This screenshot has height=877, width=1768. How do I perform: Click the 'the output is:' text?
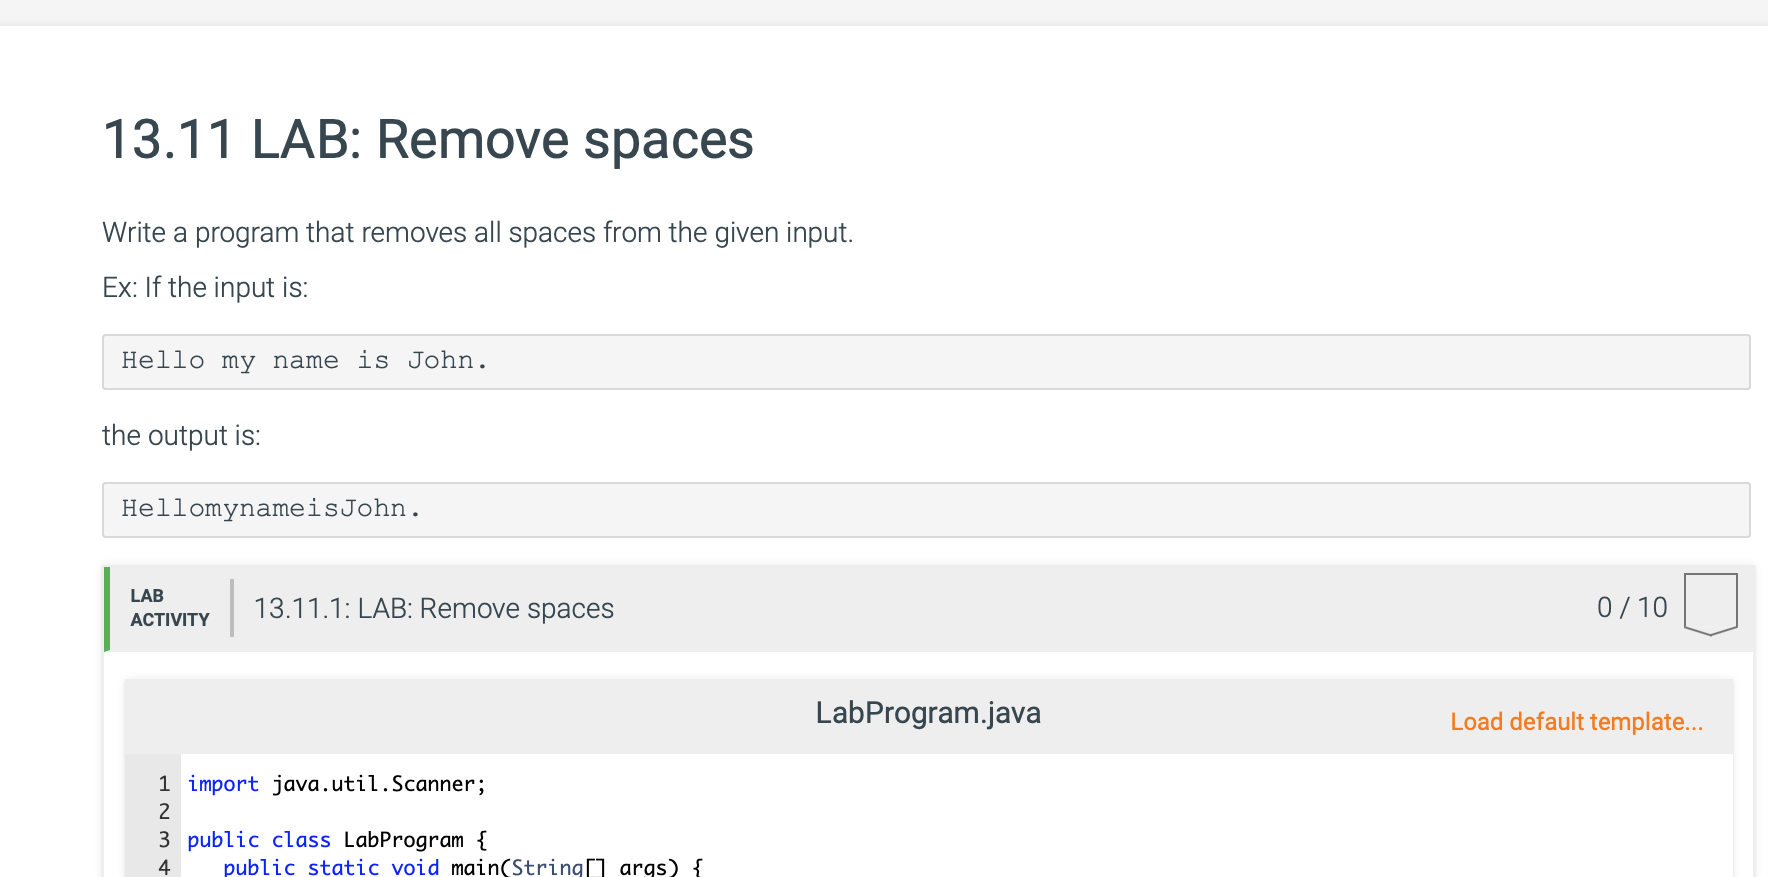pos(181,436)
